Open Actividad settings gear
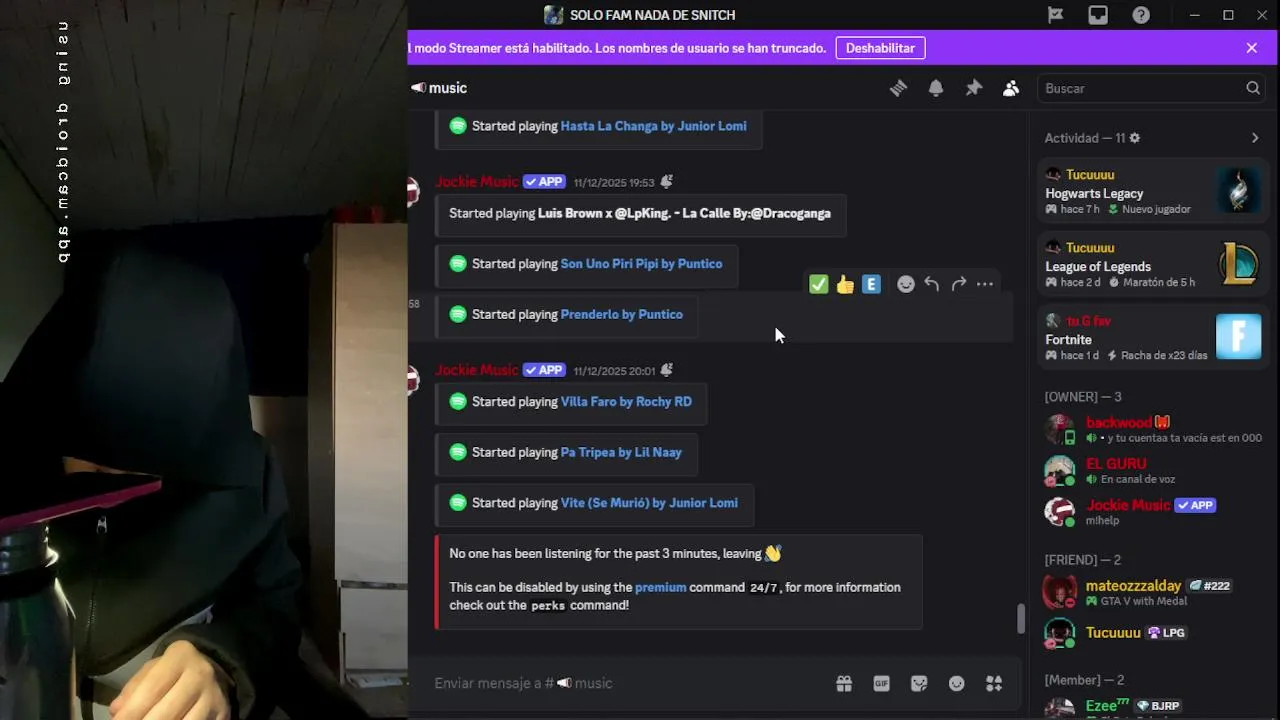1280x720 pixels. (x=1135, y=138)
